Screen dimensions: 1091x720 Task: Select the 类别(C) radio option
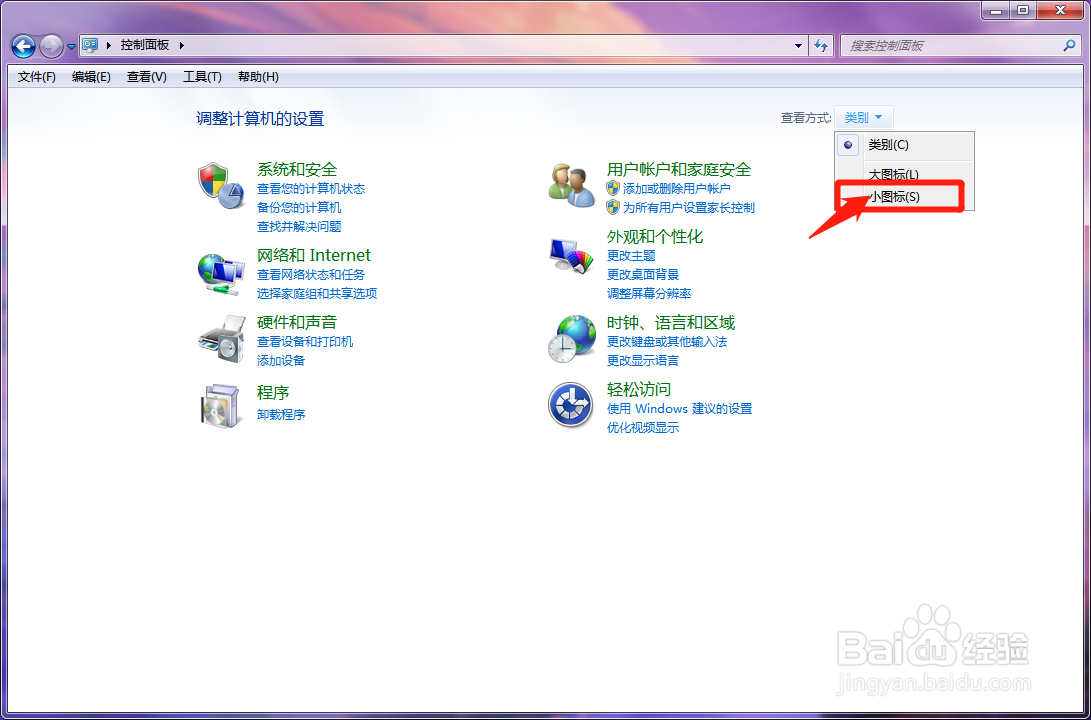coord(904,145)
